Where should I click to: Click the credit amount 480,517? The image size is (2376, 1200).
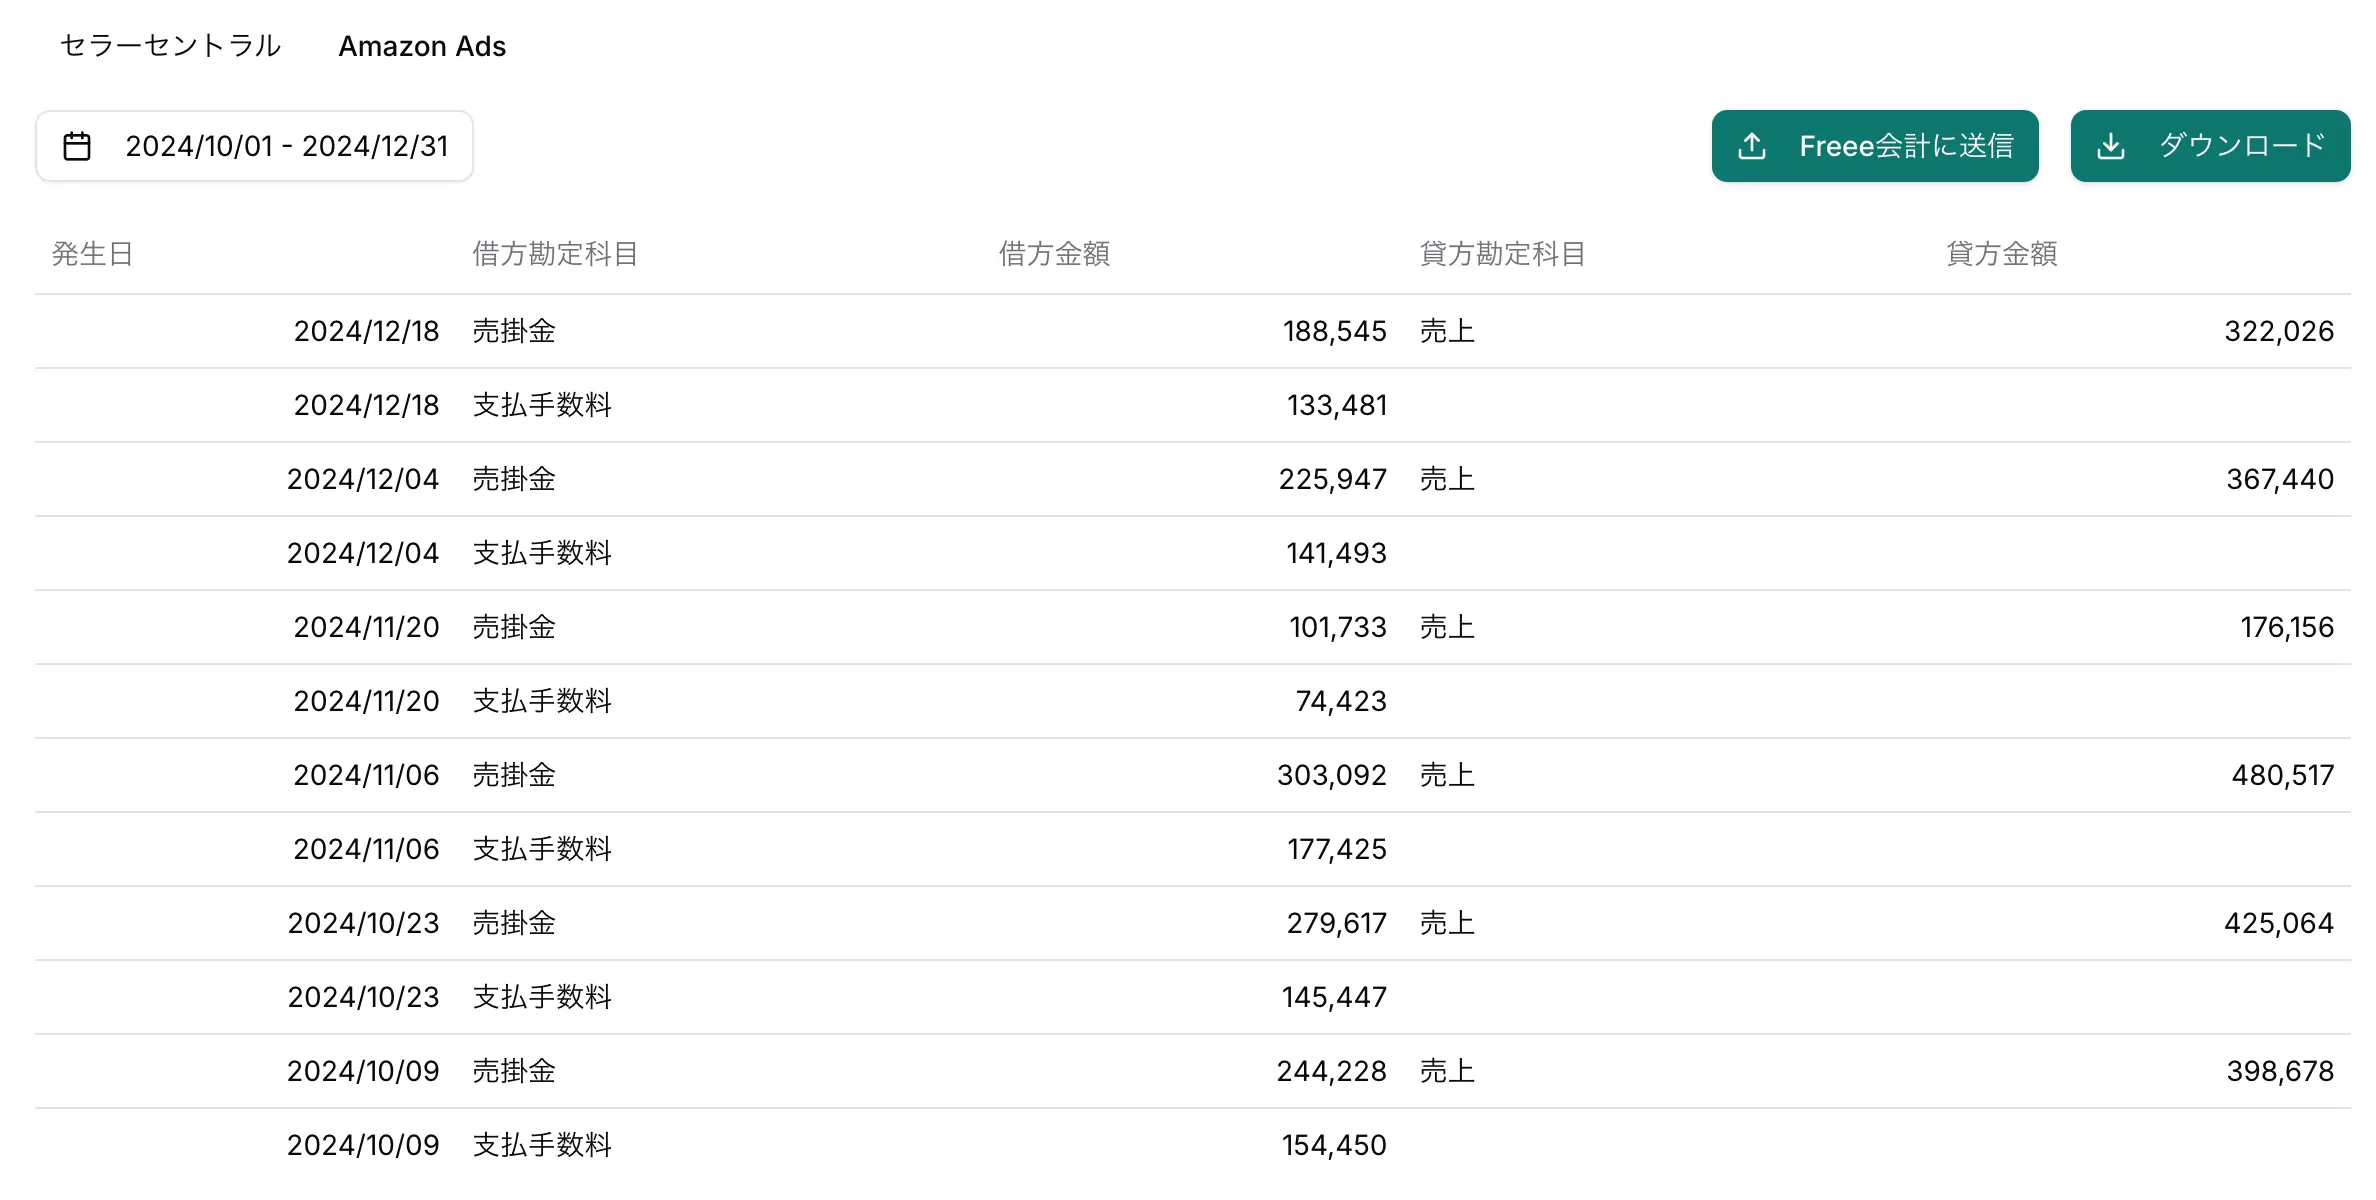[2282, 775]
